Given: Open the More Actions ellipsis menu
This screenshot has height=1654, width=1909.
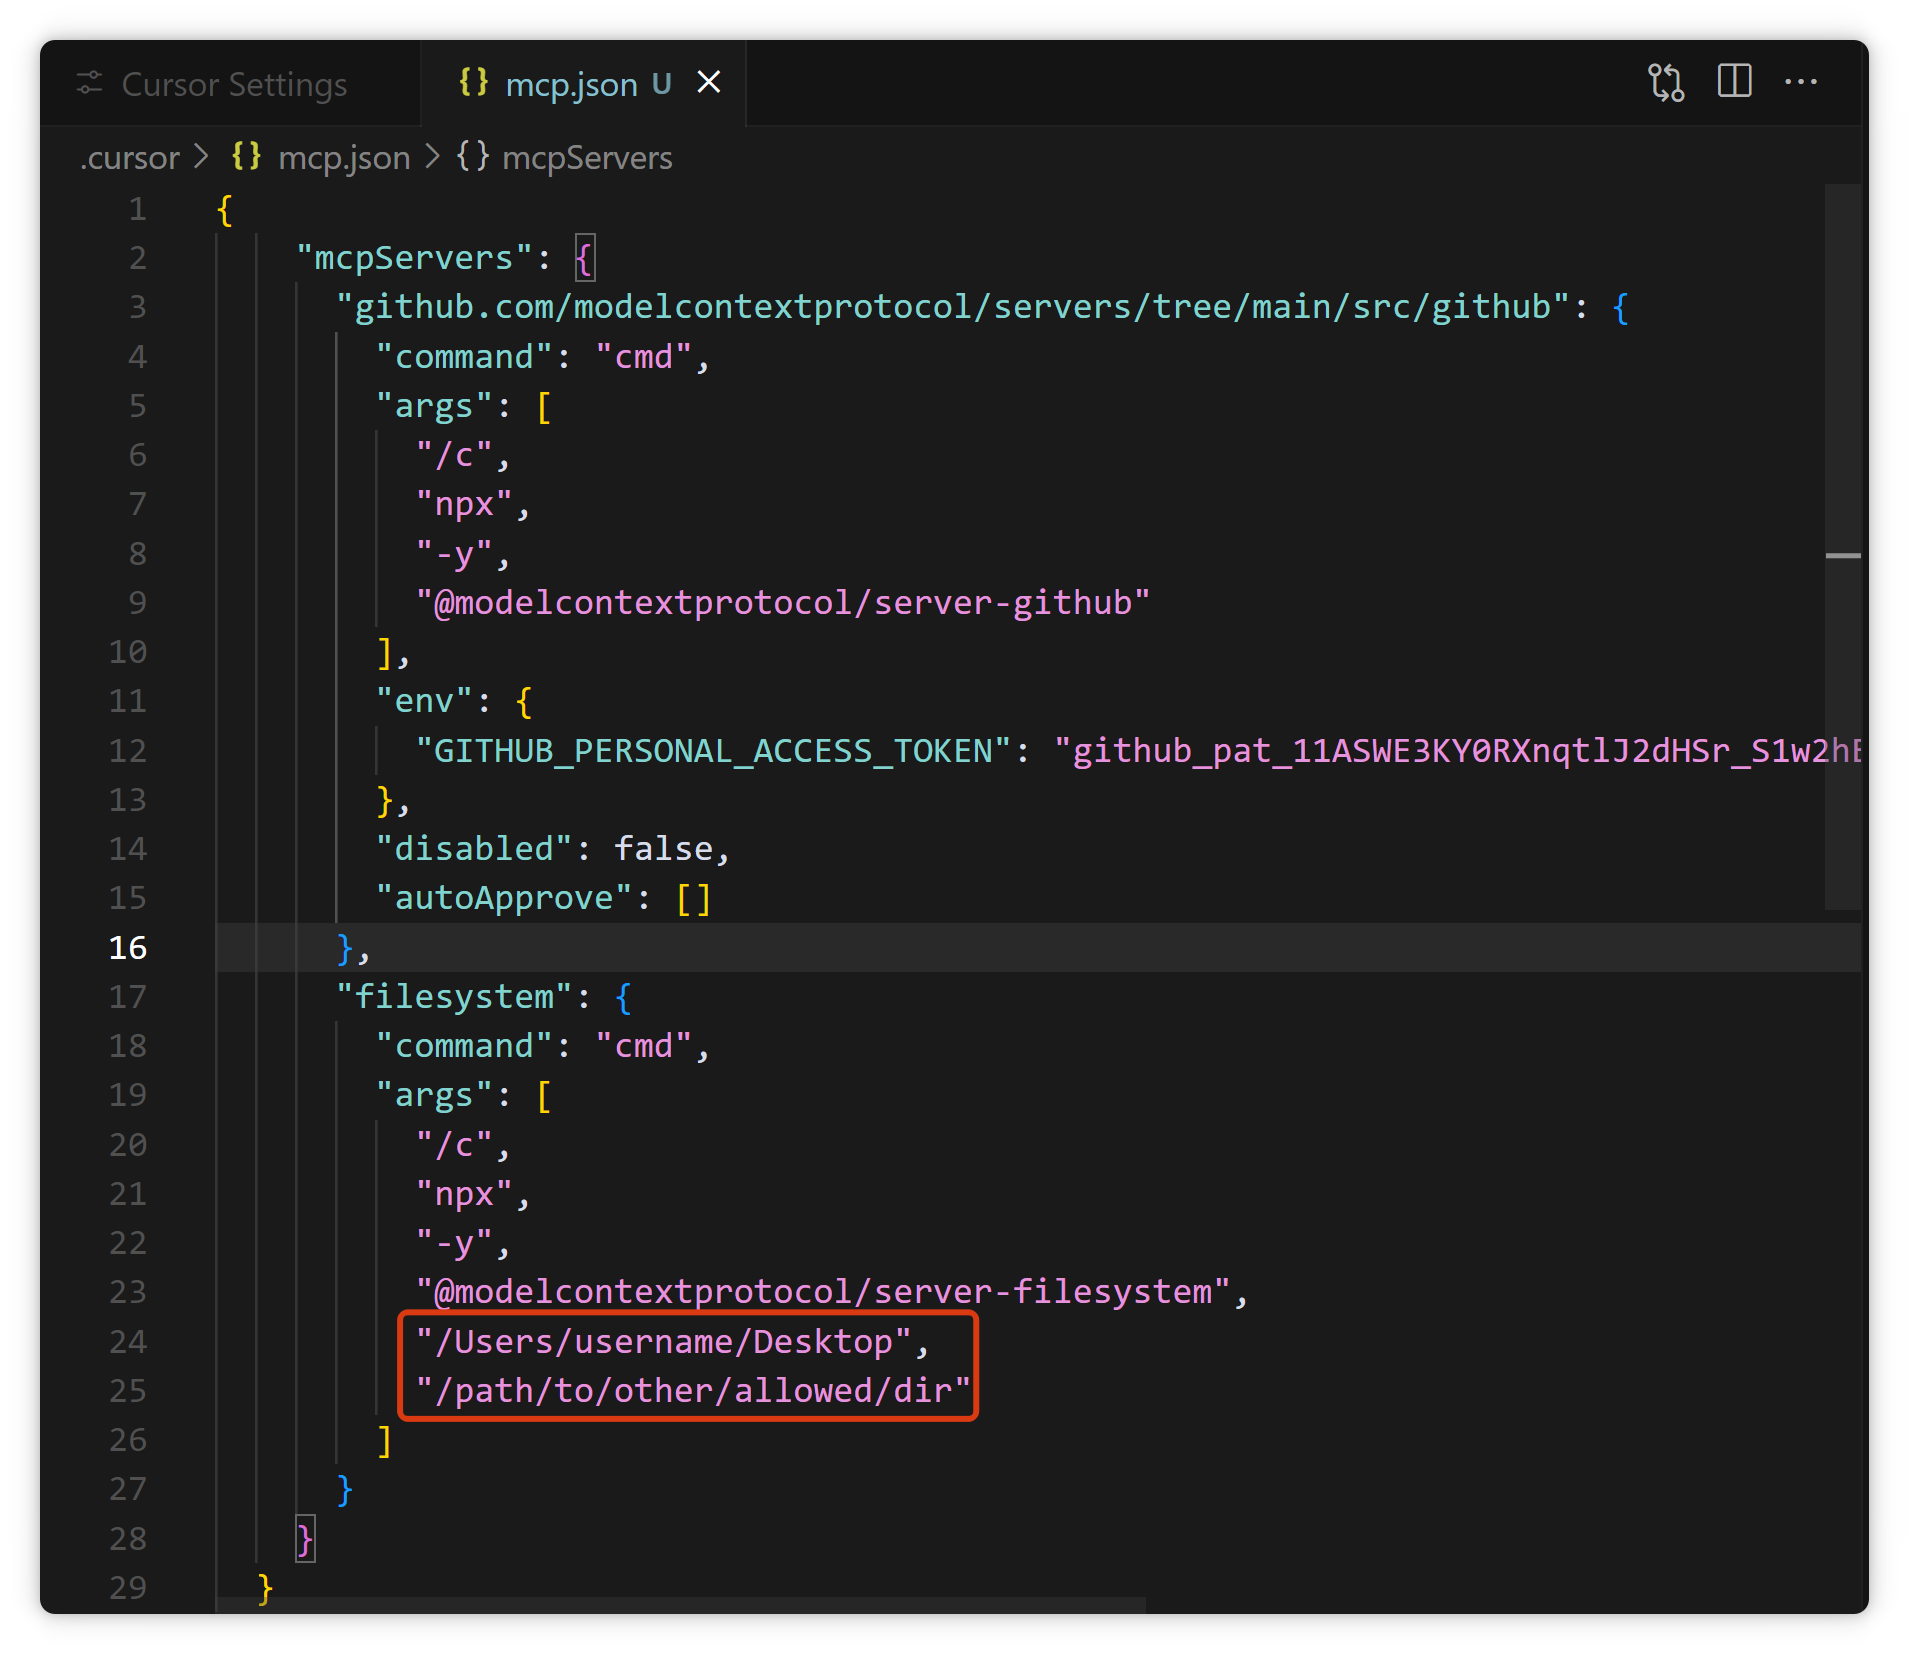Looking at the screenshot, I should (x=1800, y=82).
